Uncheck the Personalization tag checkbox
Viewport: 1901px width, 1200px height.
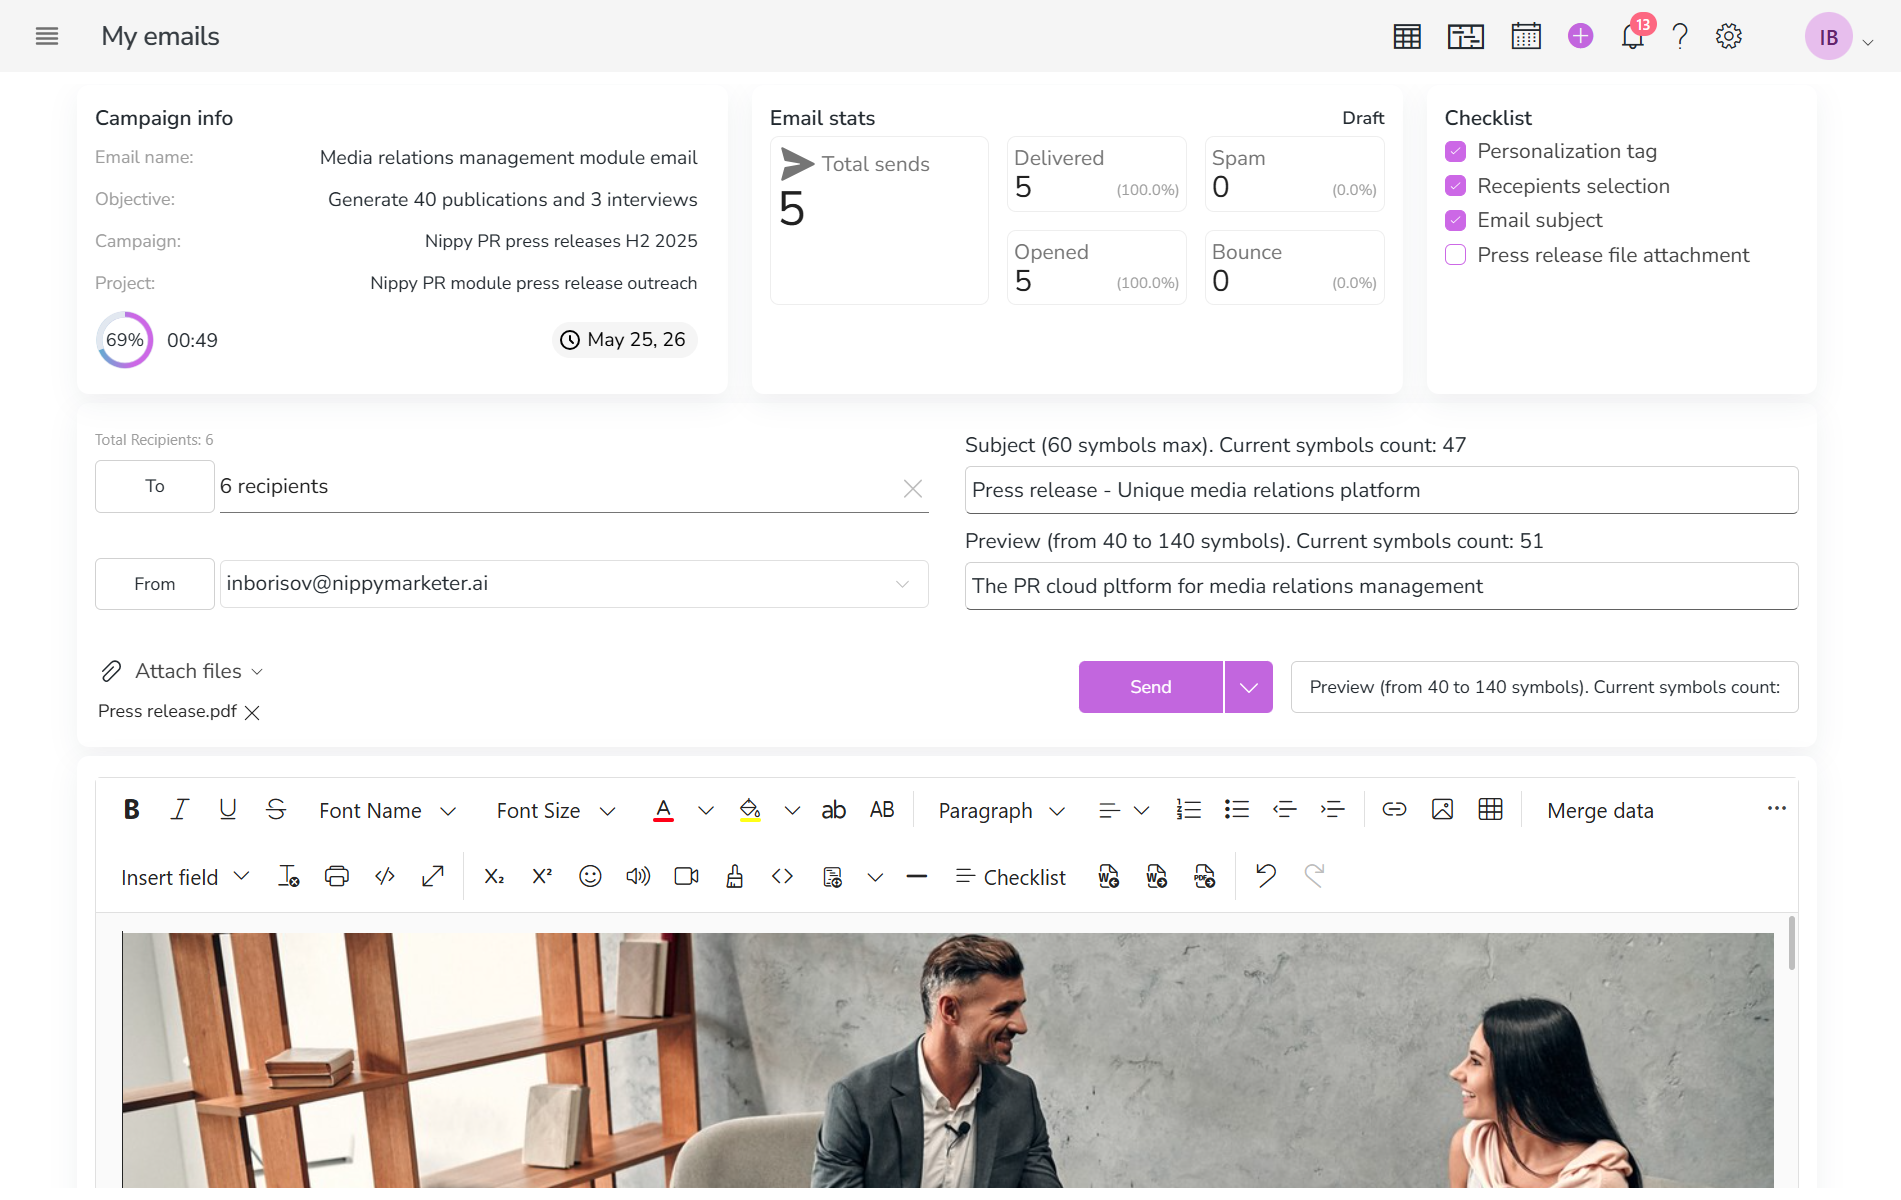[x=1456, y=152]
